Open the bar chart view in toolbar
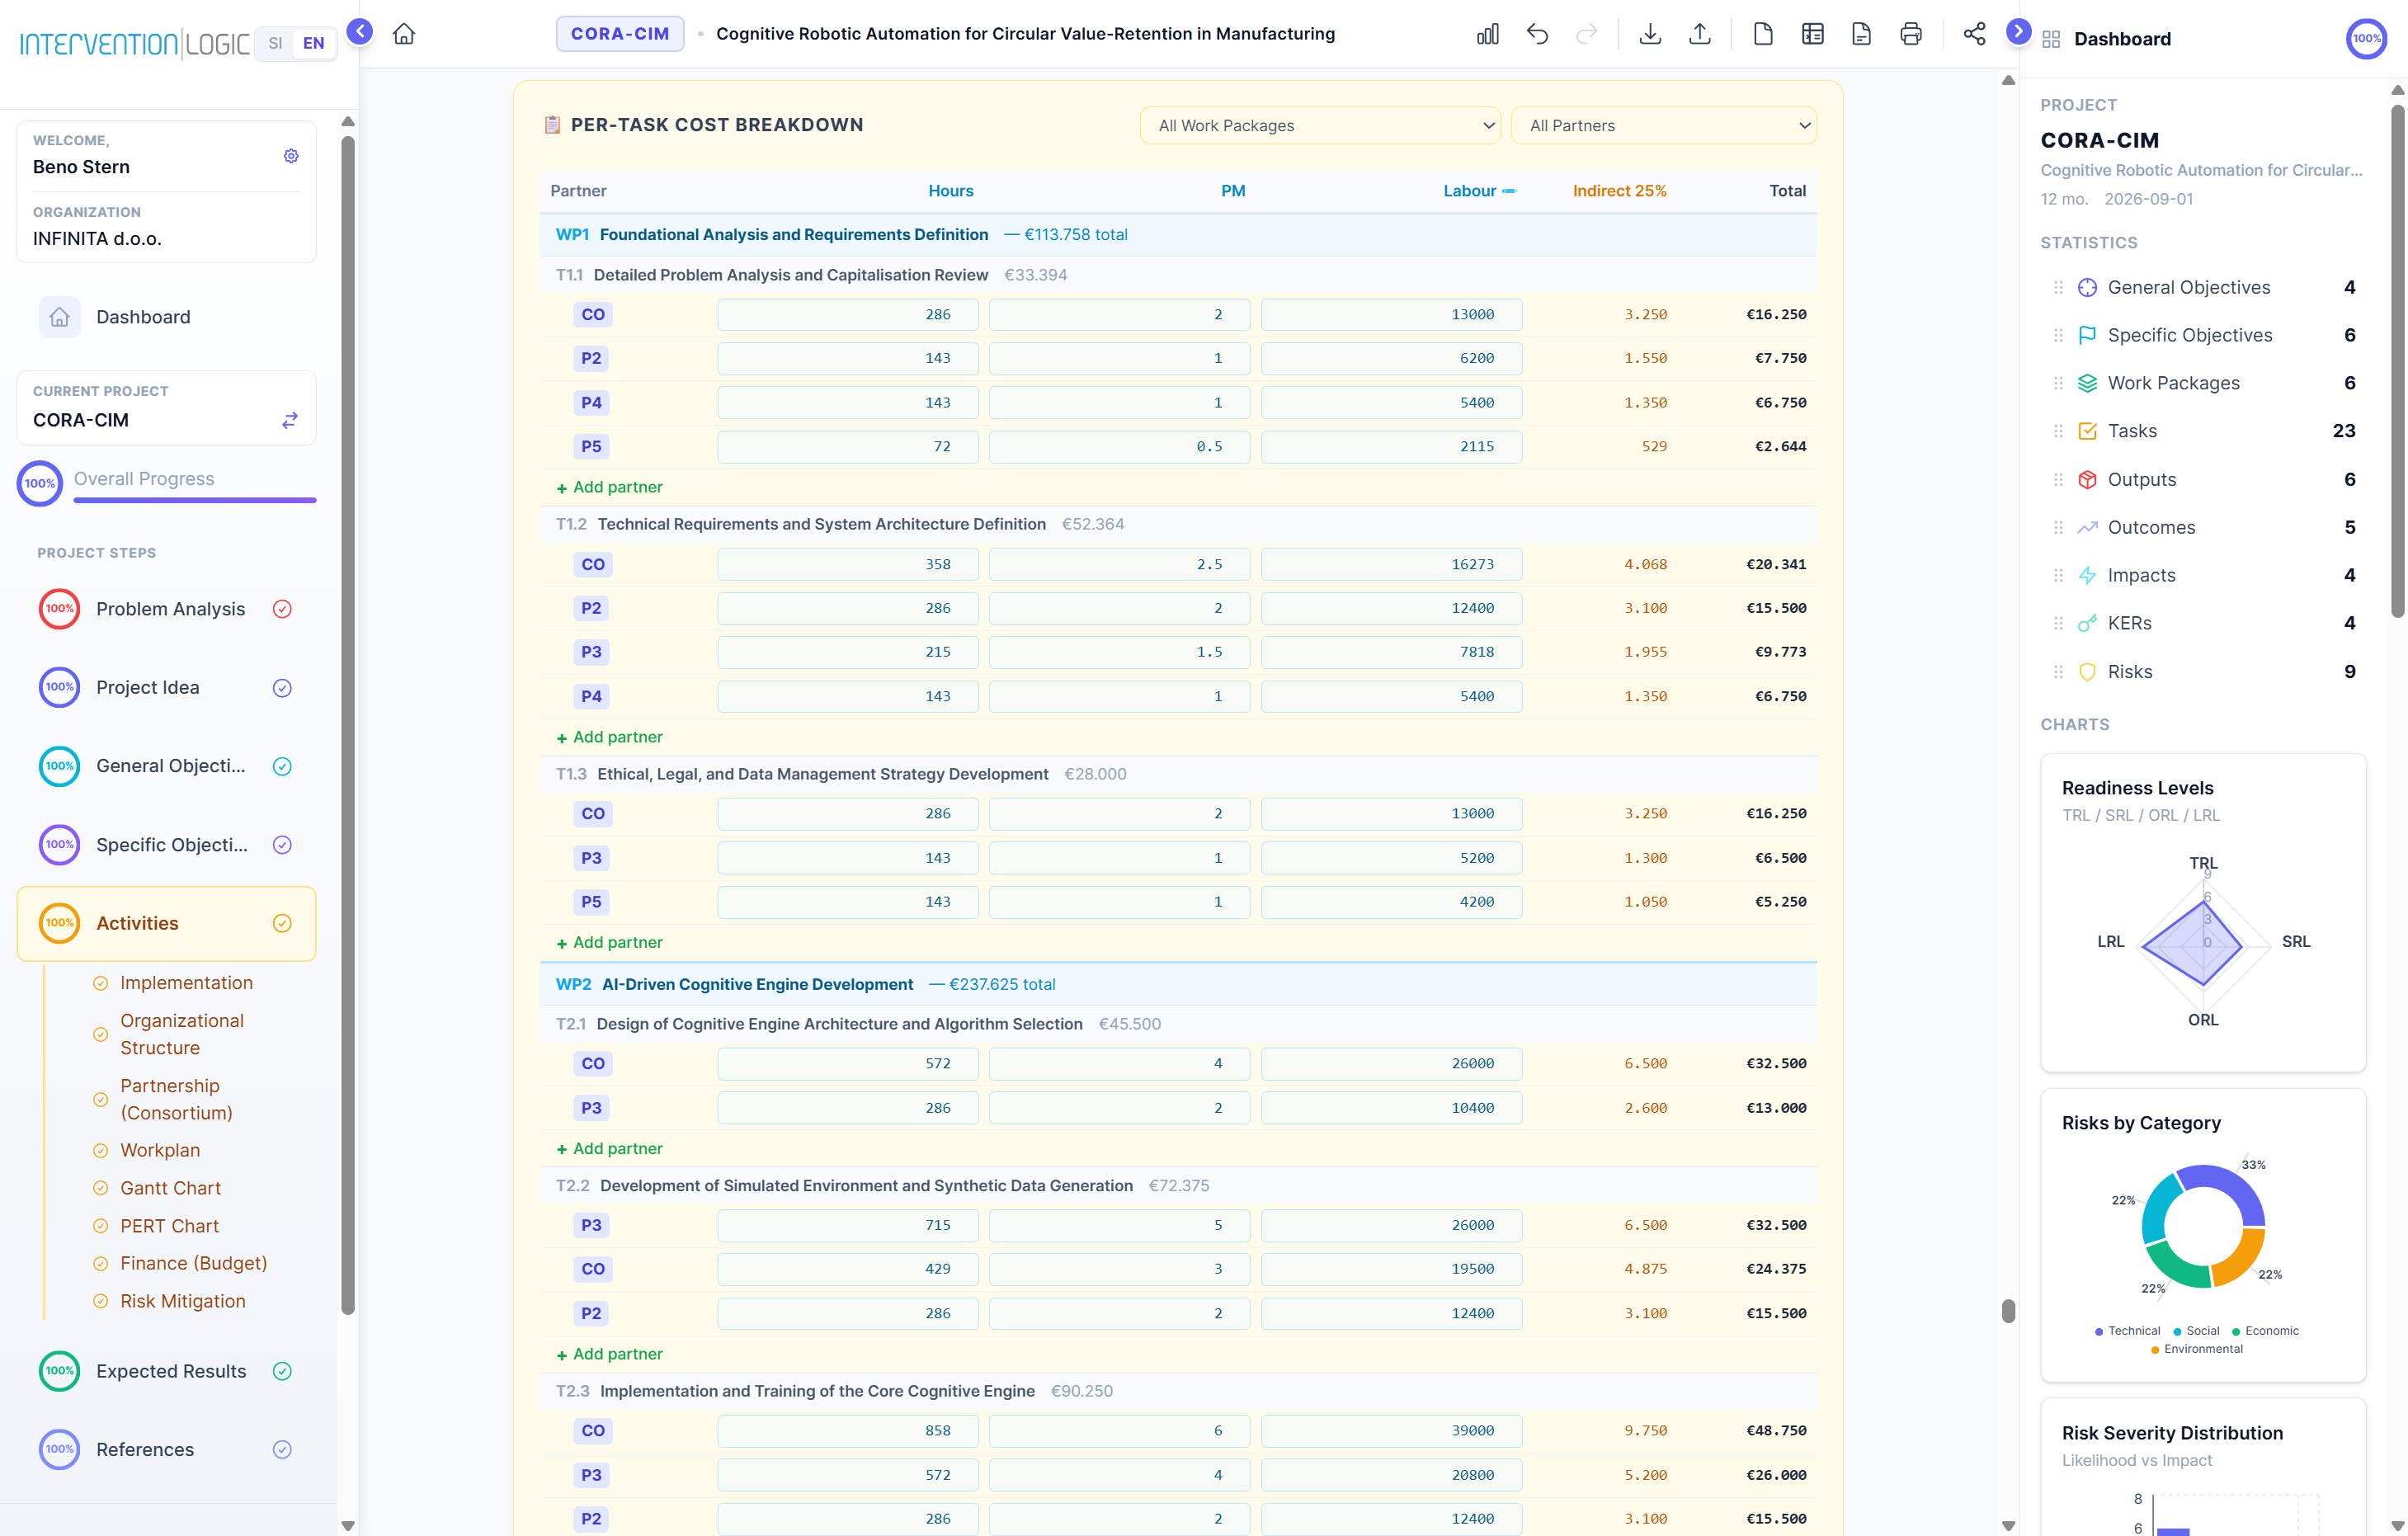Screen dimensions: 2408x1536 click(x=1487, y=35)
